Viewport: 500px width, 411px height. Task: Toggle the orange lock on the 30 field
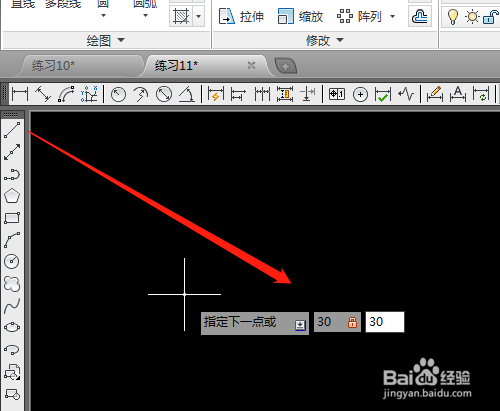click(352, 322)
